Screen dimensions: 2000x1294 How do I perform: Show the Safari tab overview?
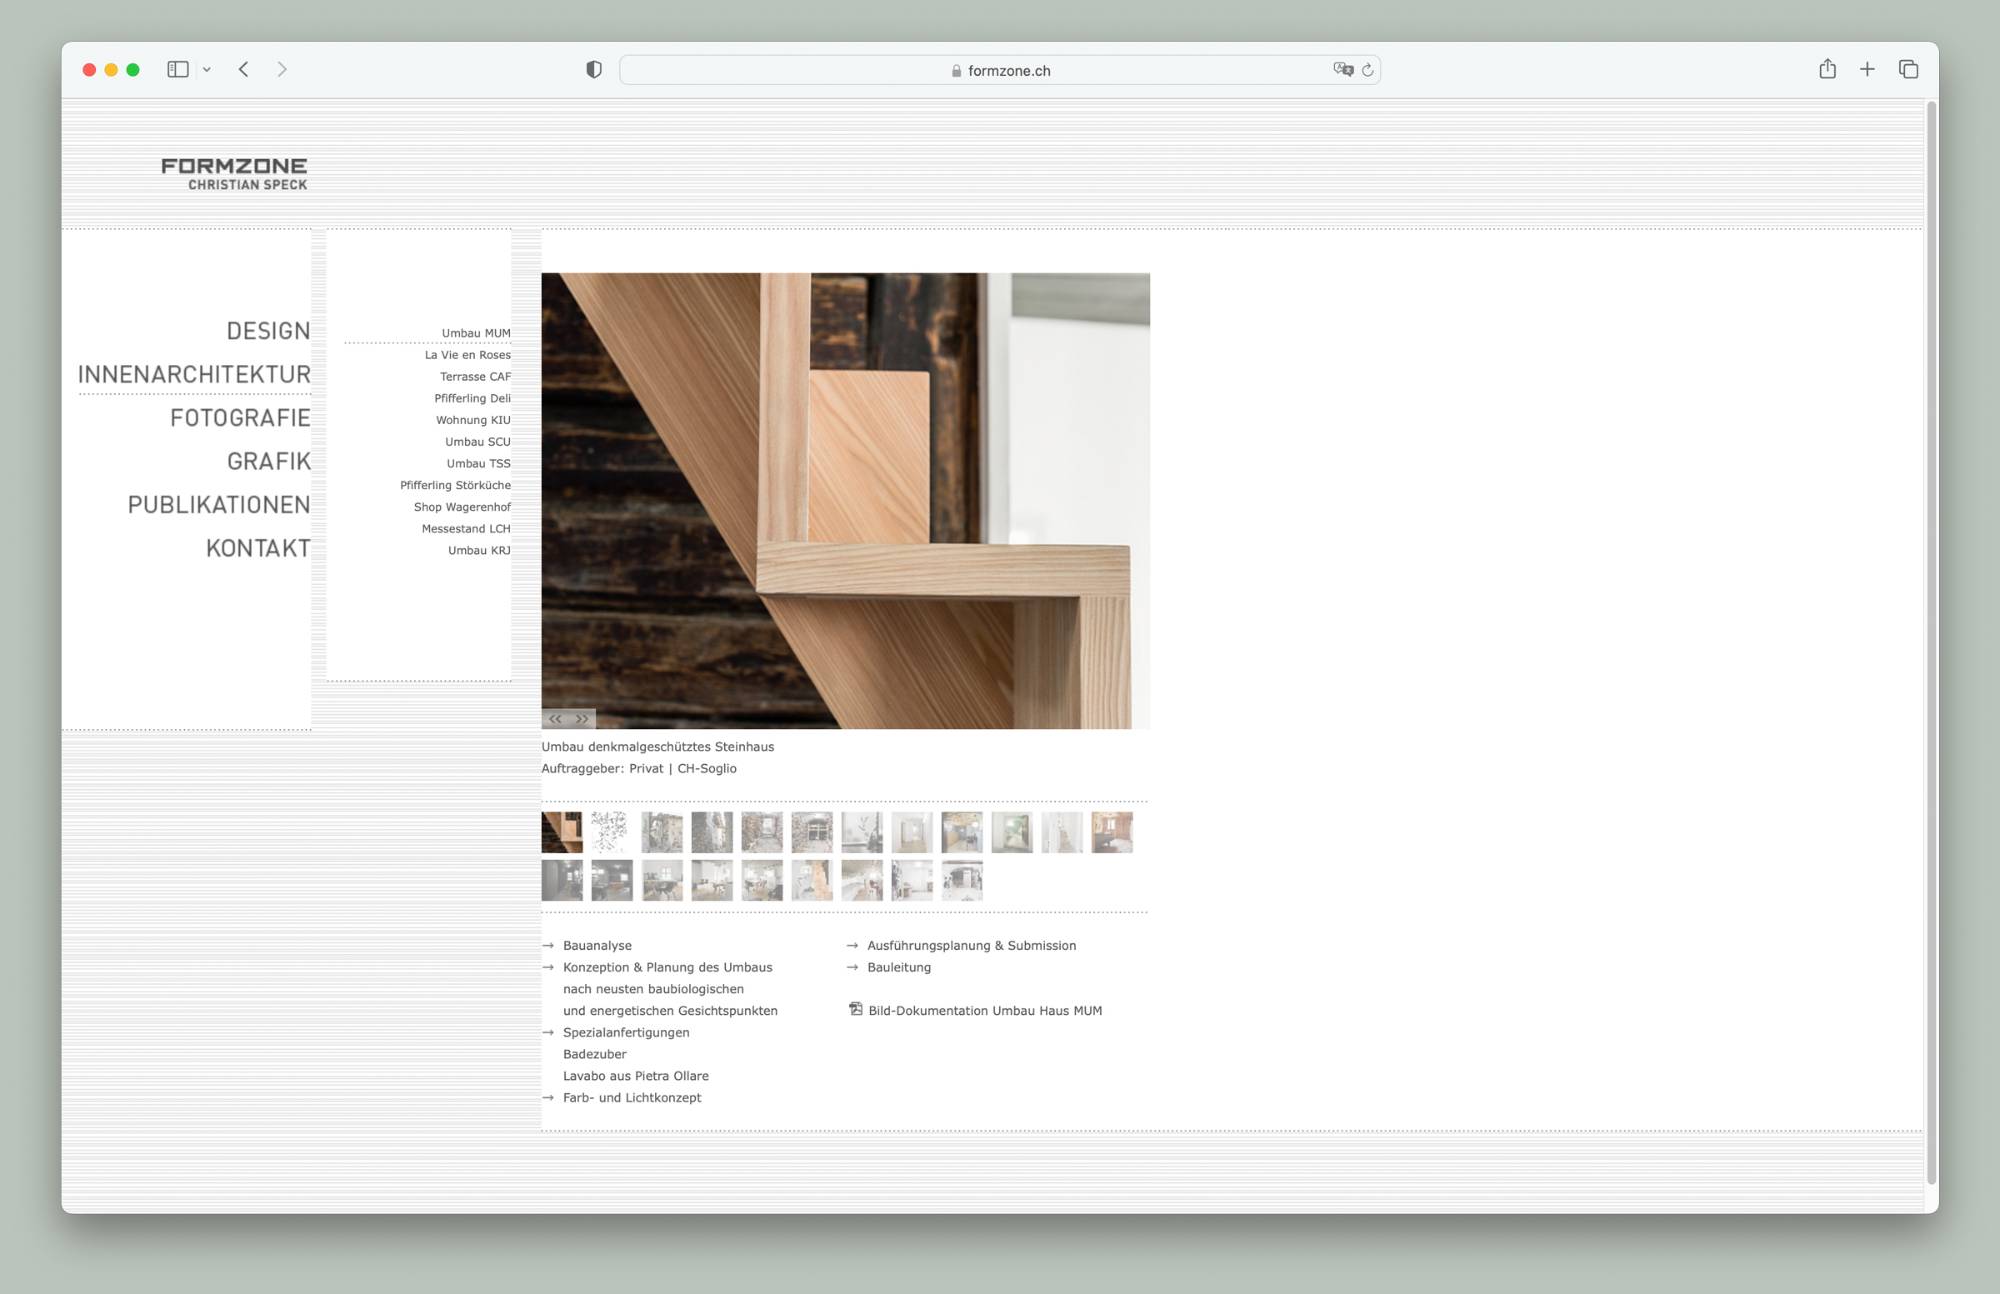click(x=1908, y=69)
